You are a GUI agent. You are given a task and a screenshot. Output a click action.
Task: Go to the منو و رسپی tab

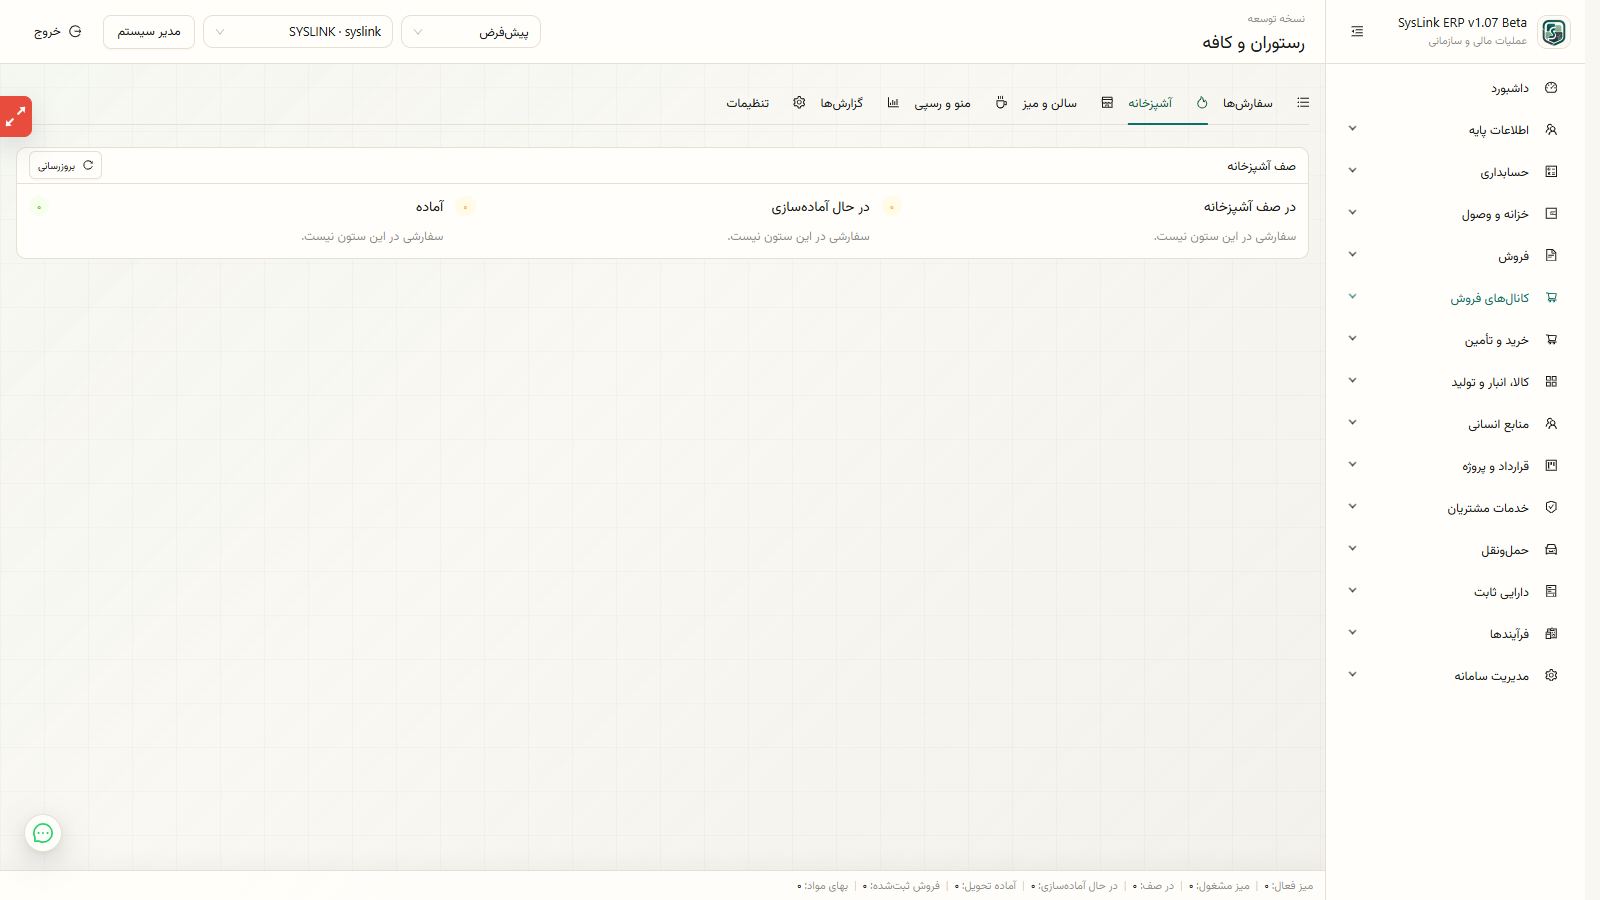[x=961, y=103]
